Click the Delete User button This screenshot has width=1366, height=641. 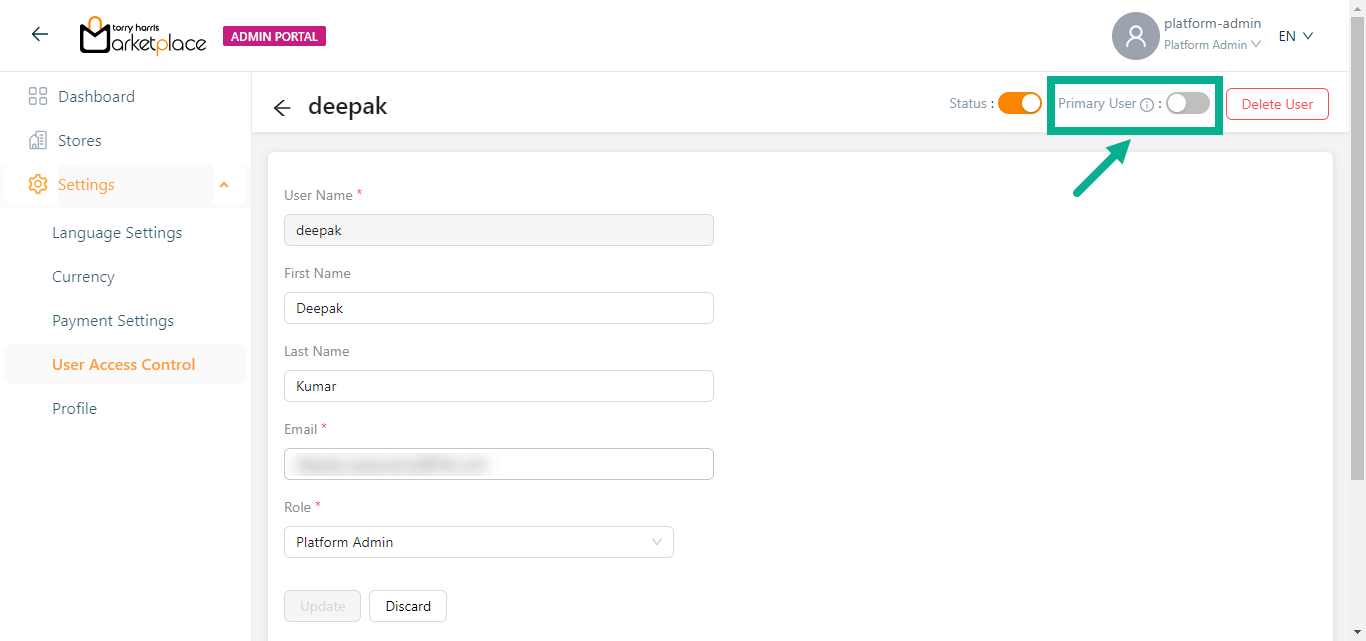pyautogui.click(x=1277, y=104)
